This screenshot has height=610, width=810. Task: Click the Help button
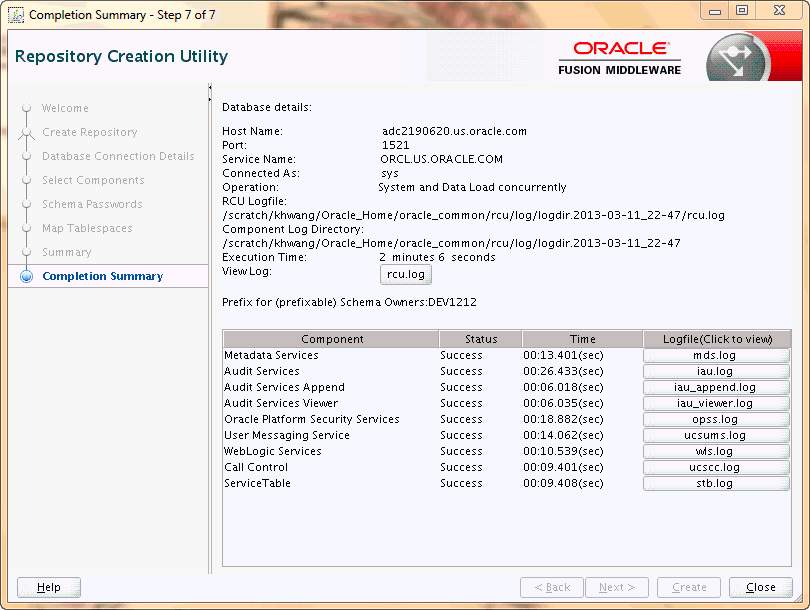(49, 587)
